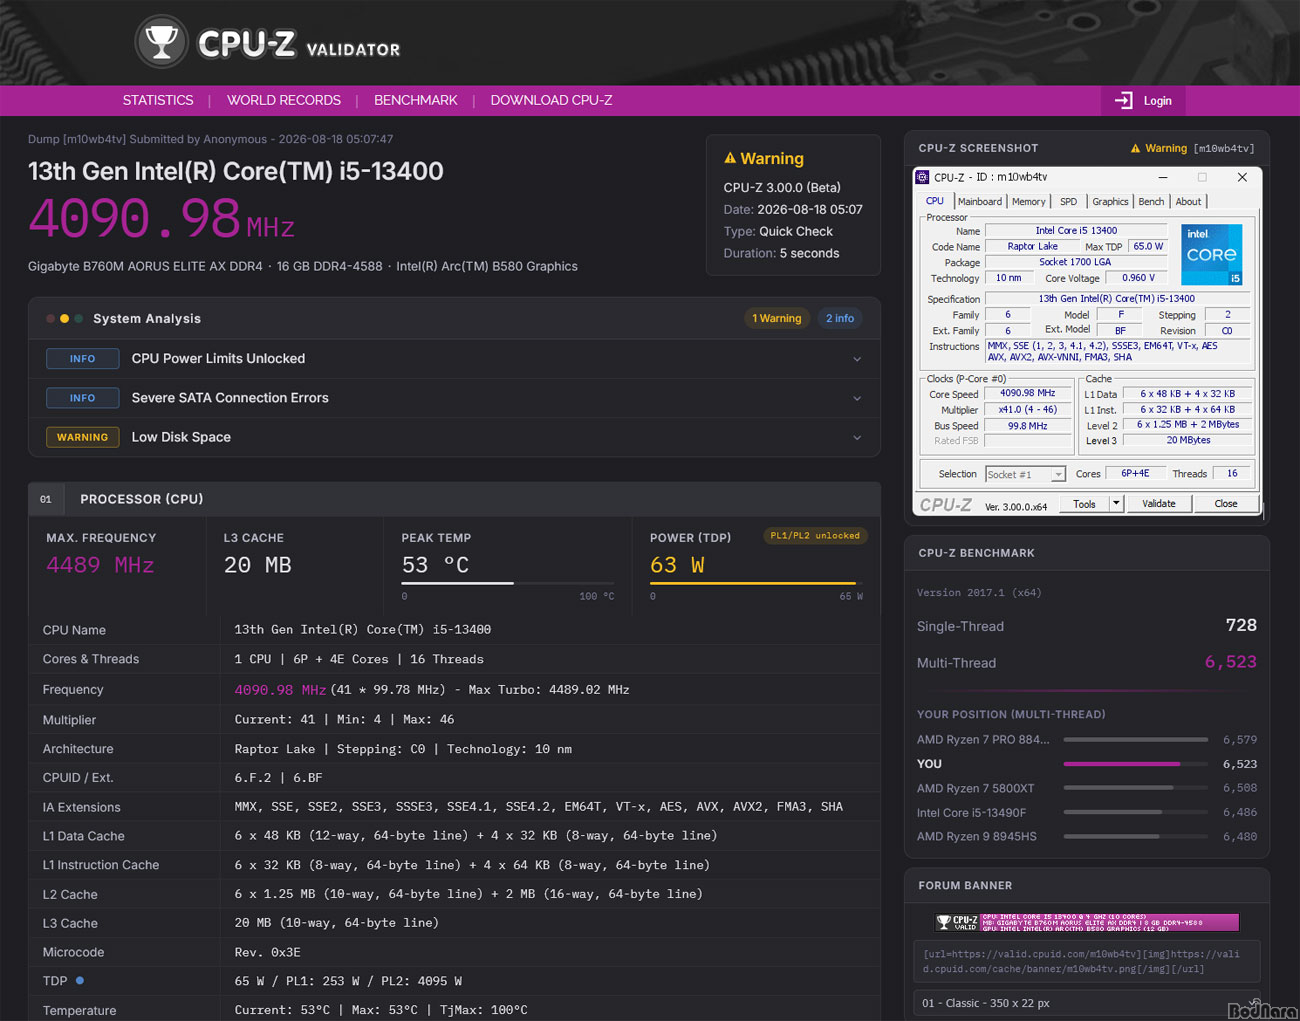Open the Socket #1 selection dropdown
Viewport: 1300px width, 1021px height.
pos(1025,474)
